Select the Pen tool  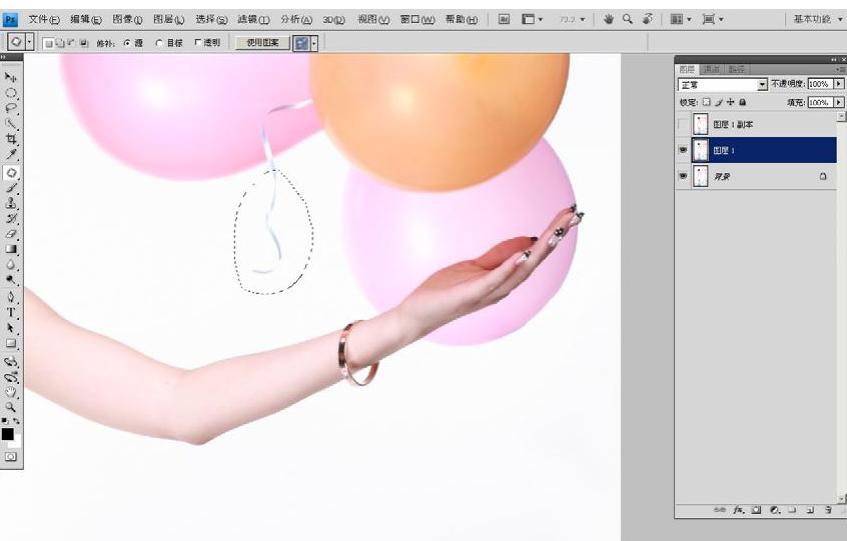tap(10, 297)
